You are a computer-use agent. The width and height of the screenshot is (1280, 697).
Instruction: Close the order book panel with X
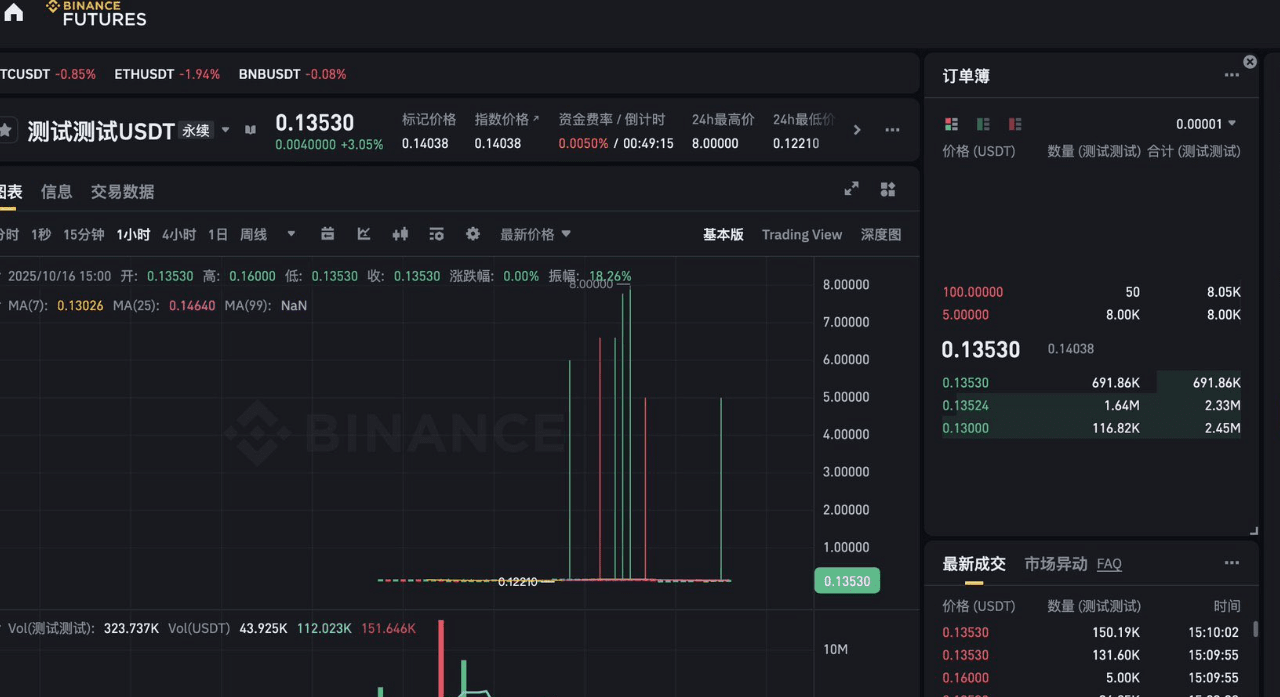(1250, 62)
